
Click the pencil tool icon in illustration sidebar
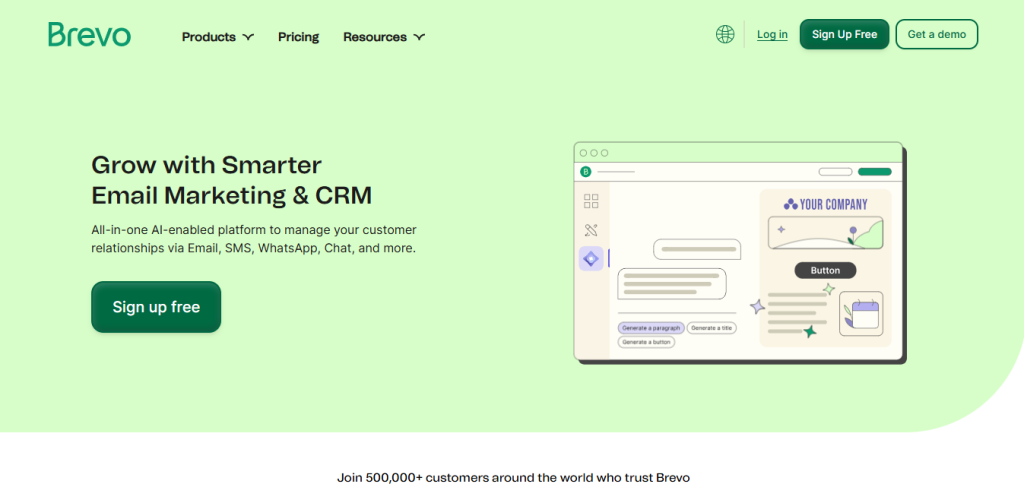point(591,230)
